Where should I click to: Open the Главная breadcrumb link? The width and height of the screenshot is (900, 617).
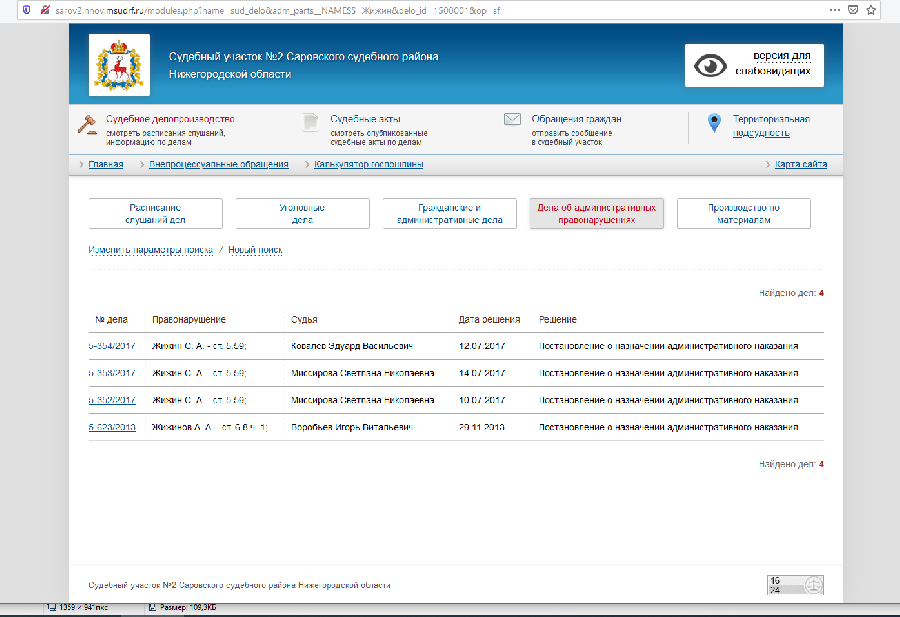[106, 164]
